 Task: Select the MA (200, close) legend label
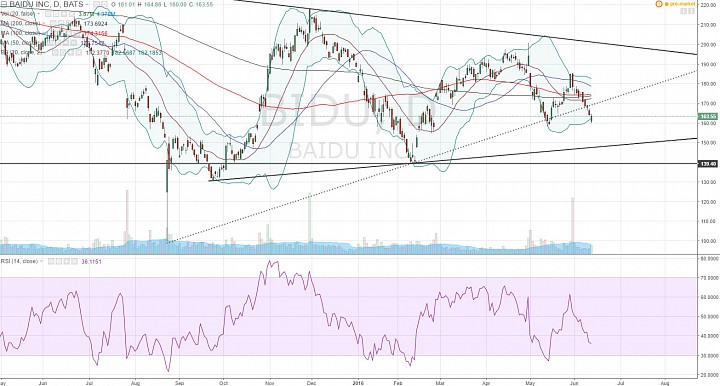click(20, 24)
